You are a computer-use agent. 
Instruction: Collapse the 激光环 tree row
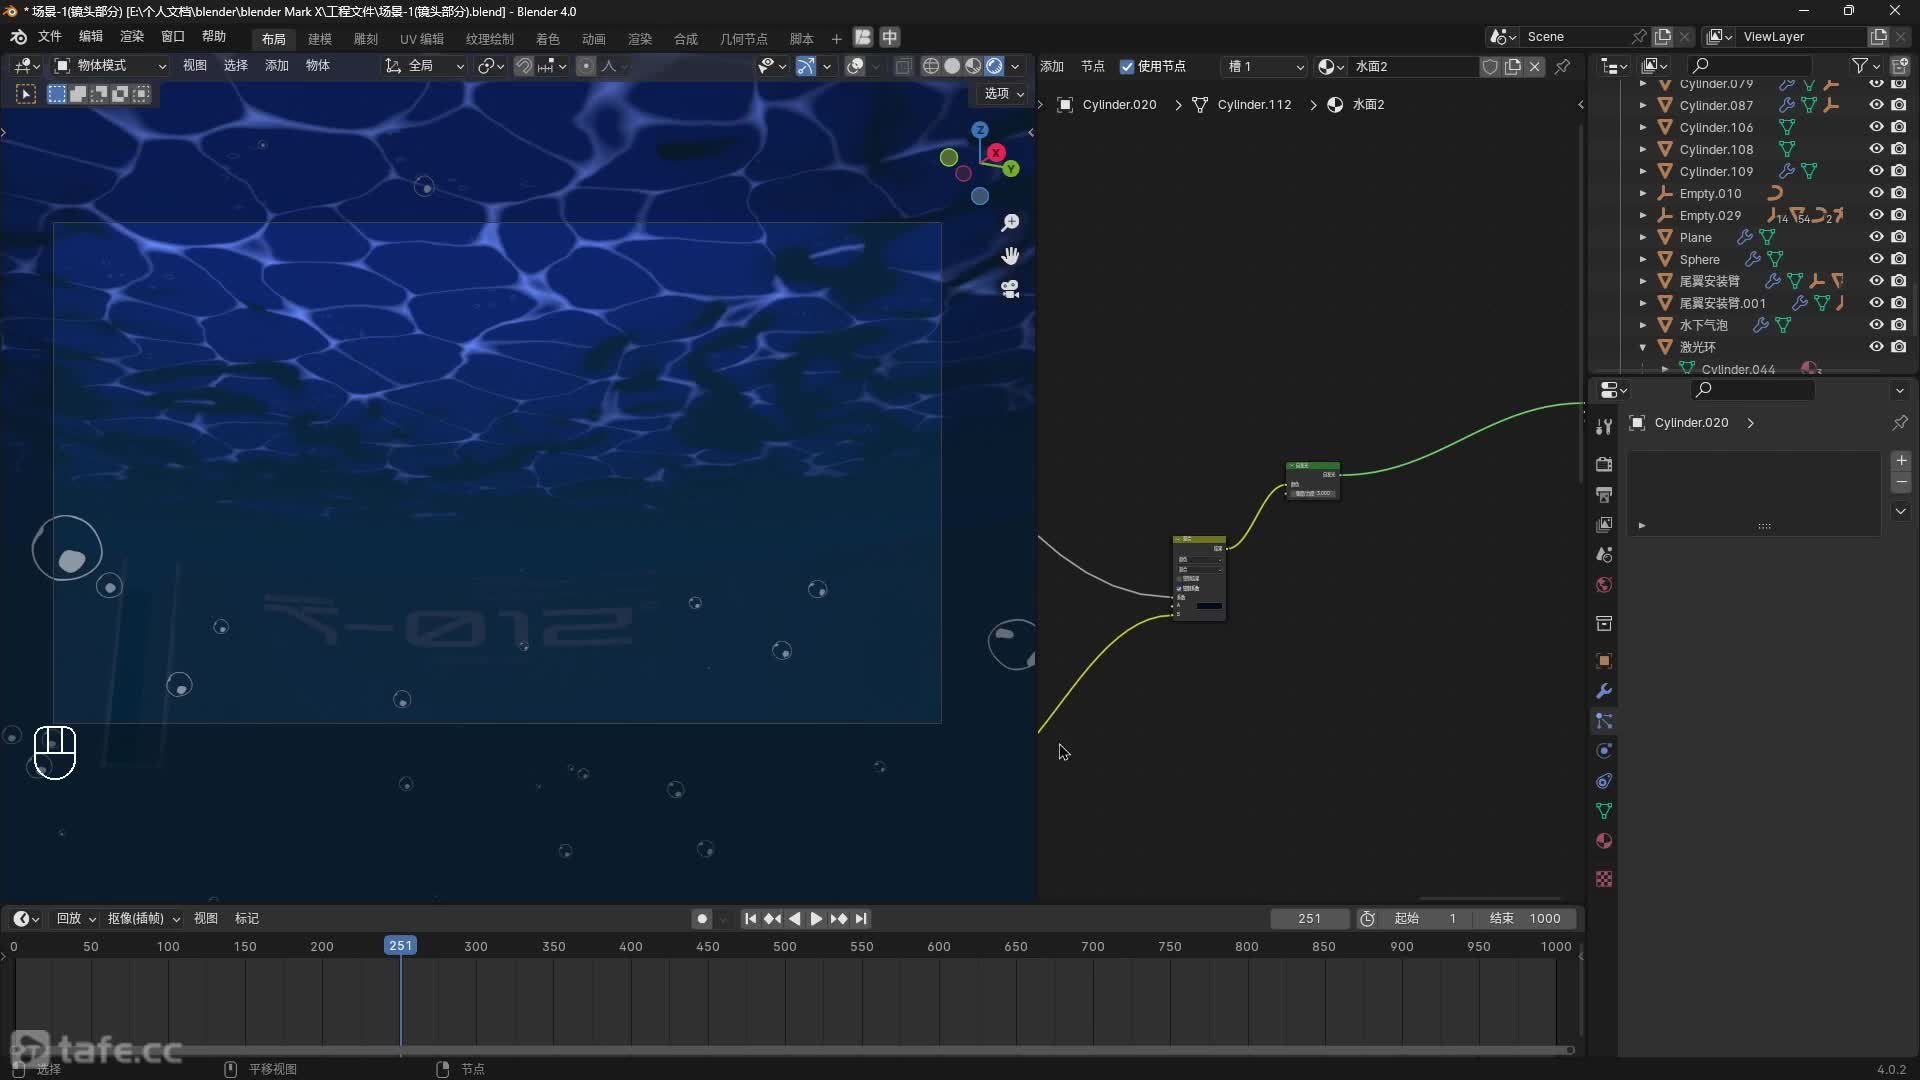click(x=1642, y=347)
